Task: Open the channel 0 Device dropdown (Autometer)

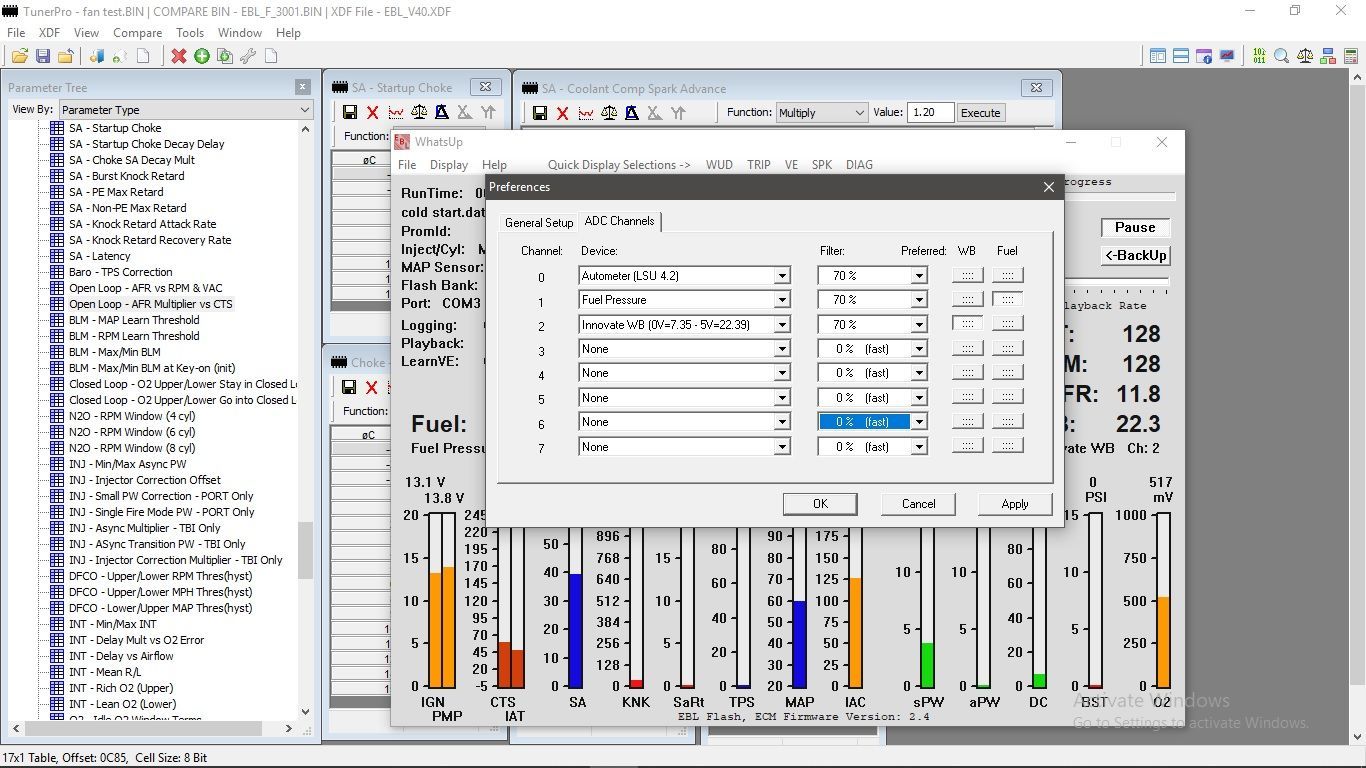Action: point(782,275)
